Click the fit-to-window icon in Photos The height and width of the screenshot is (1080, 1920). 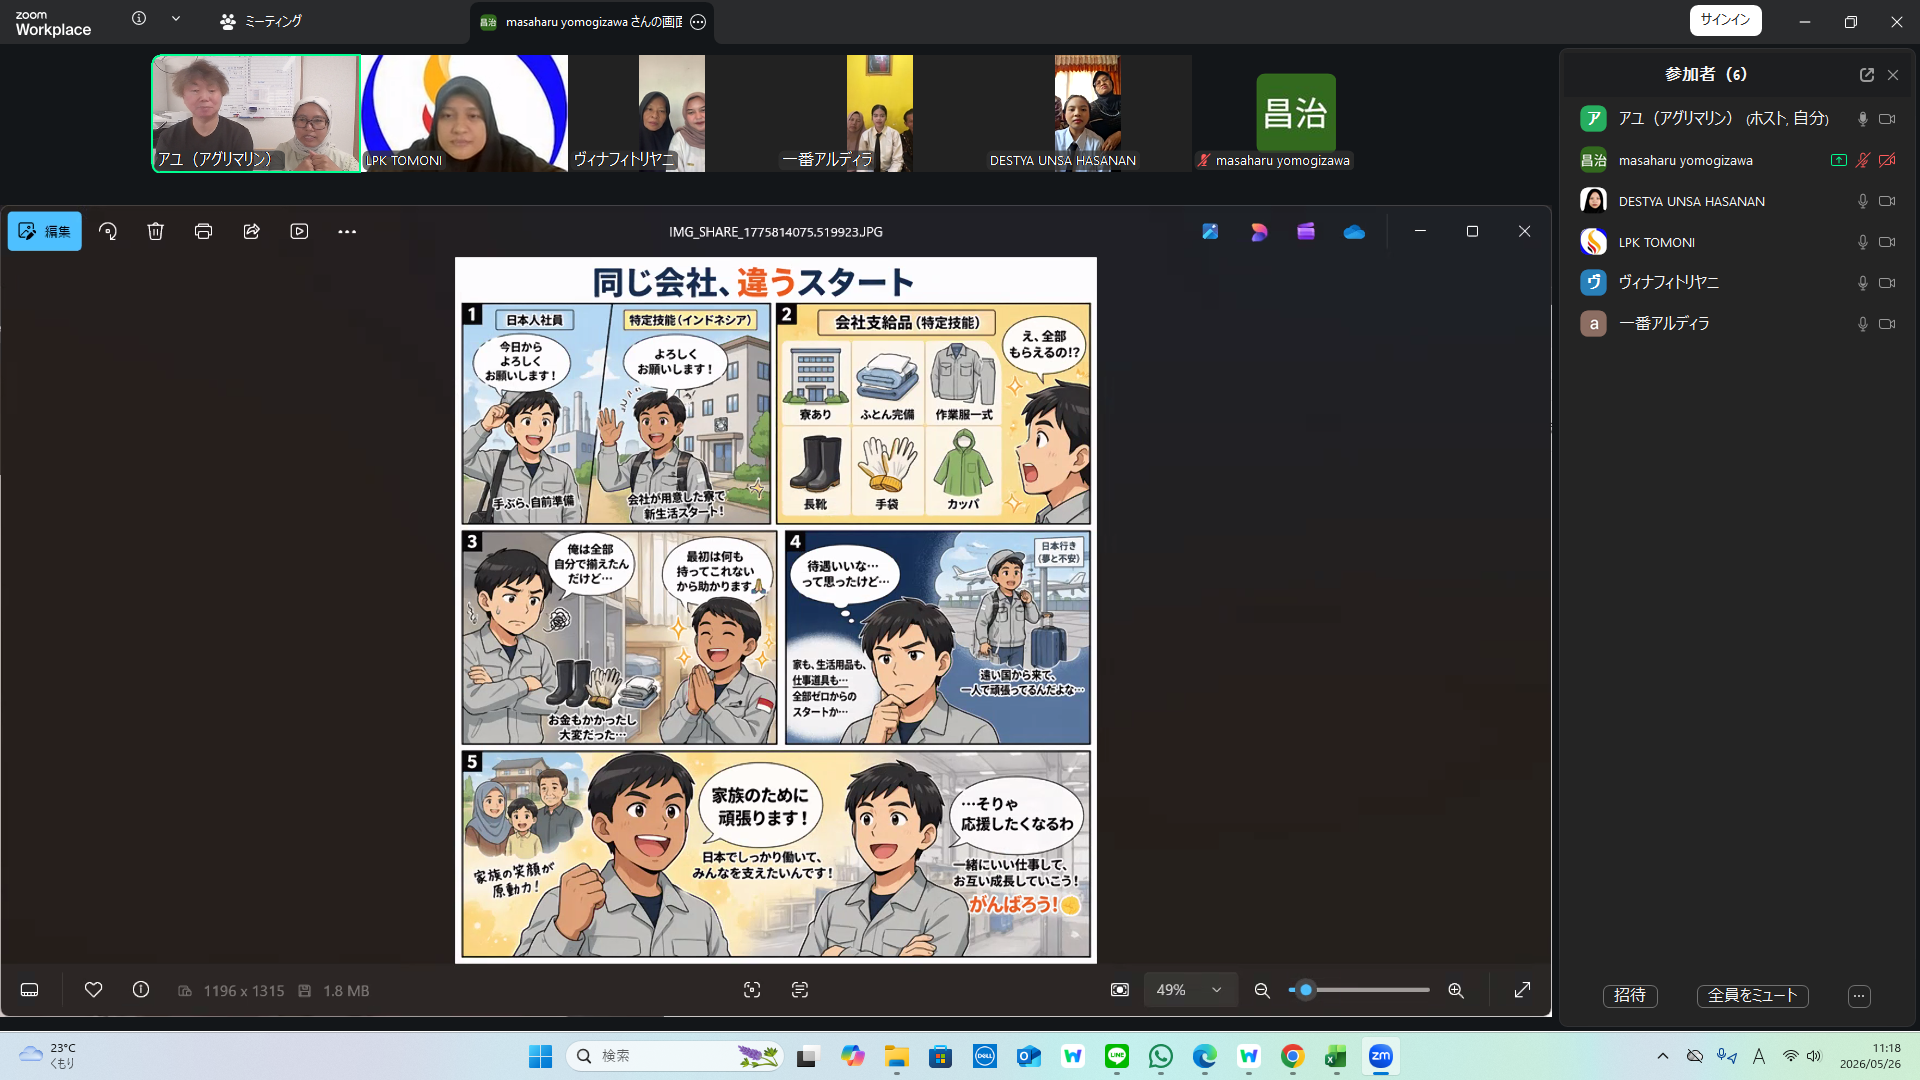click(x=1120, y=990)
